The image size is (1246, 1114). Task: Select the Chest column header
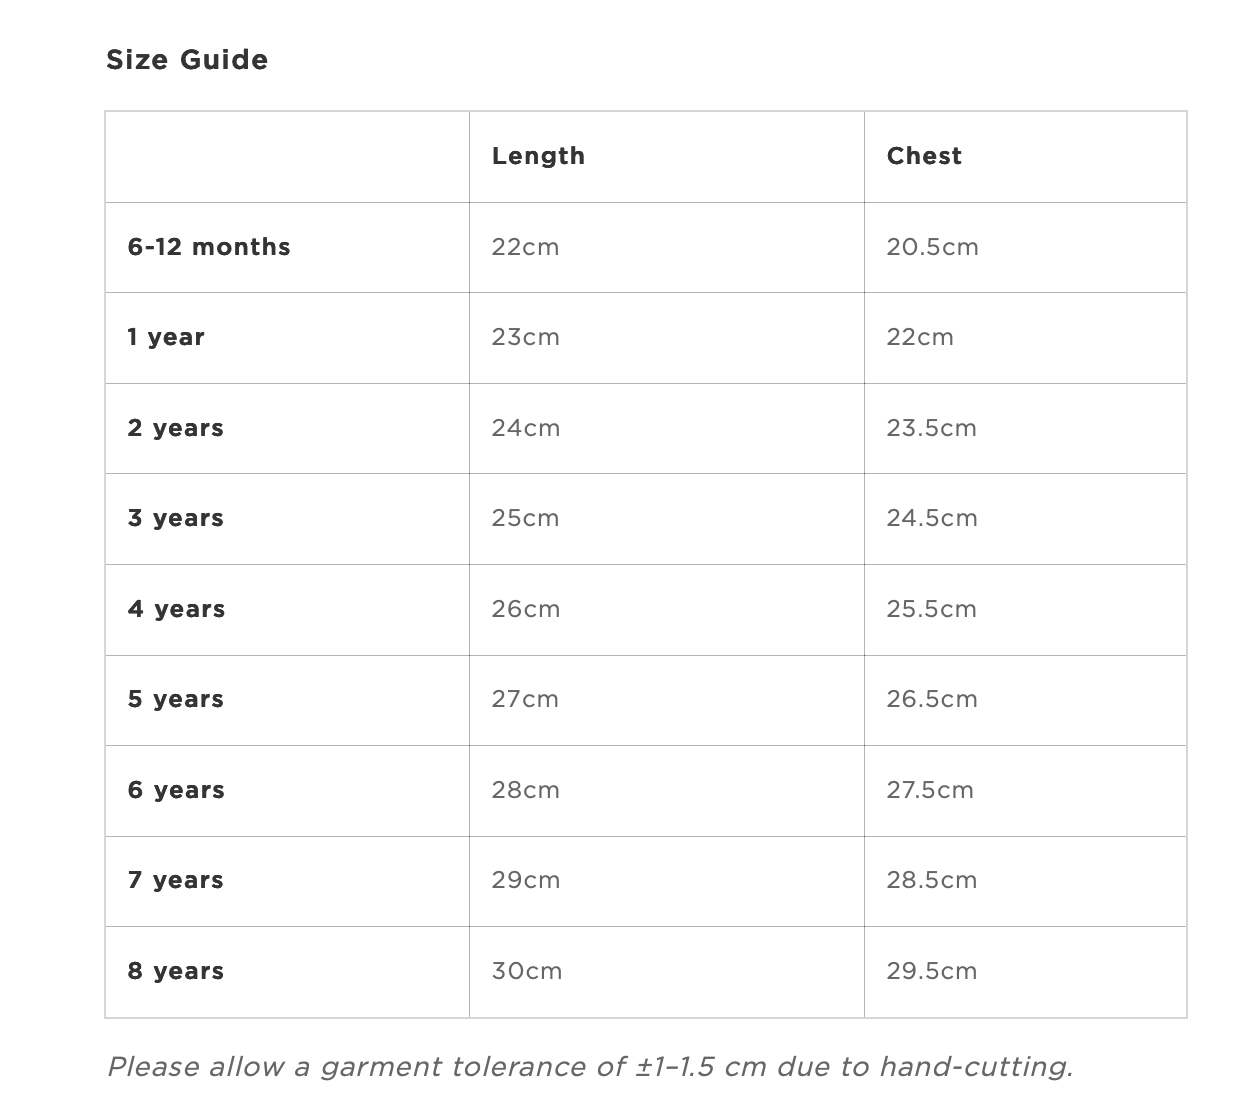click(x=924, y=156)
